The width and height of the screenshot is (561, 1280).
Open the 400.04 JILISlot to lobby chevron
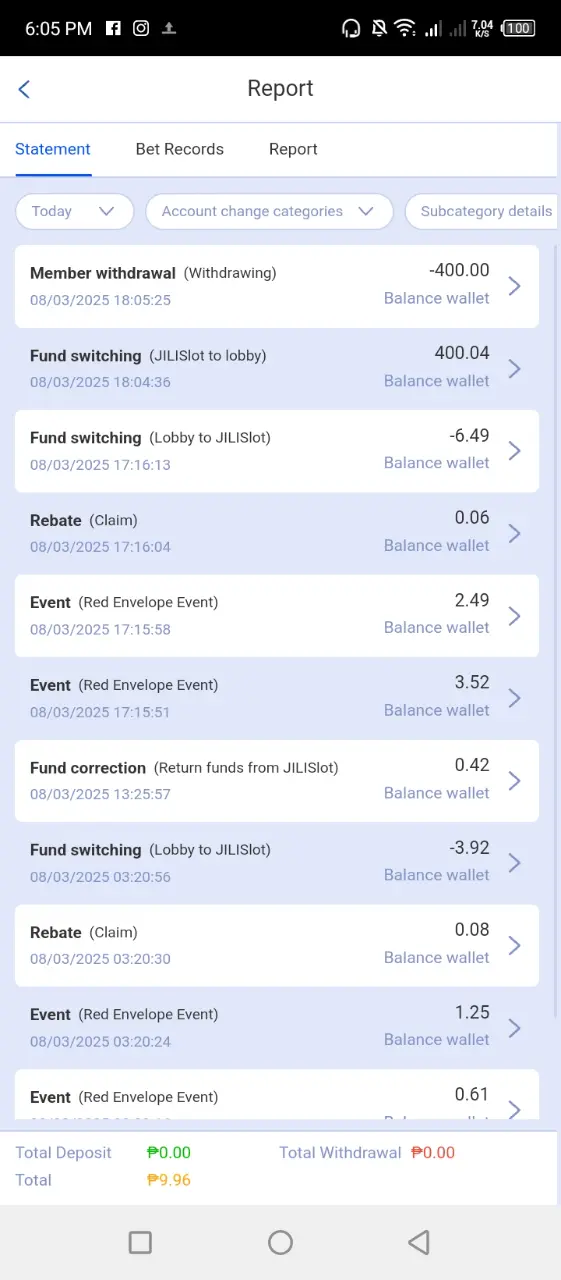tap(514, 369)
